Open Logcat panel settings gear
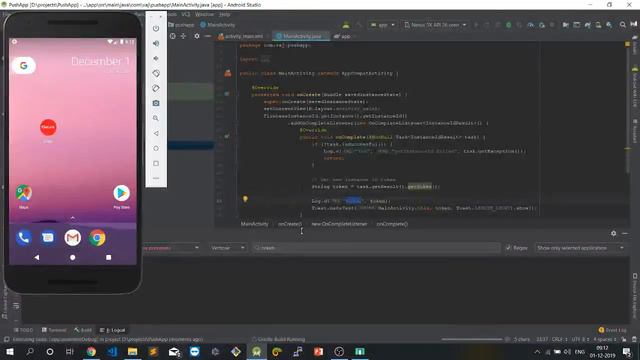The width and height of the screenshot is (640, 360). [x=613, y=233]
